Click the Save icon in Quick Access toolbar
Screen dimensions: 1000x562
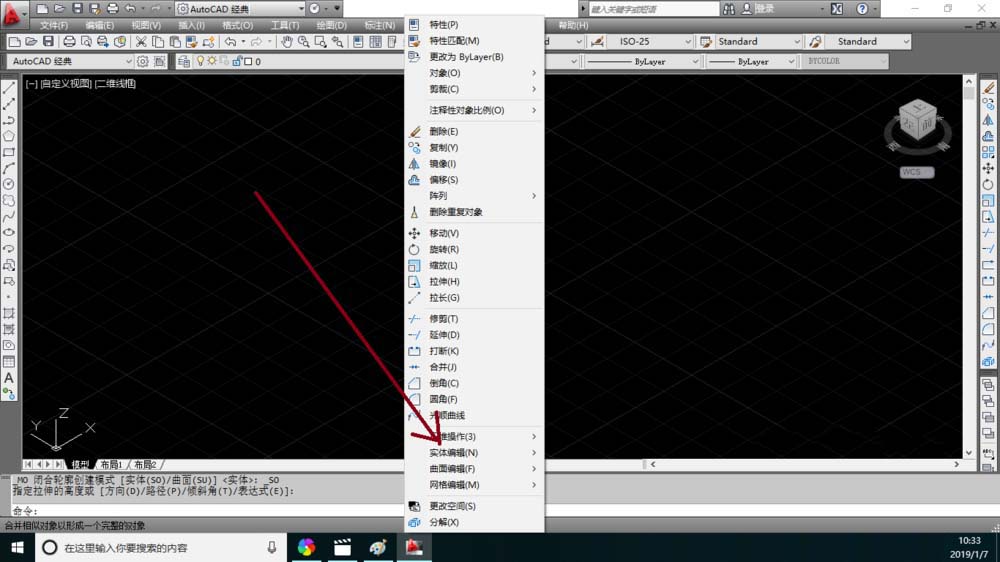click(x=77, y=9)
